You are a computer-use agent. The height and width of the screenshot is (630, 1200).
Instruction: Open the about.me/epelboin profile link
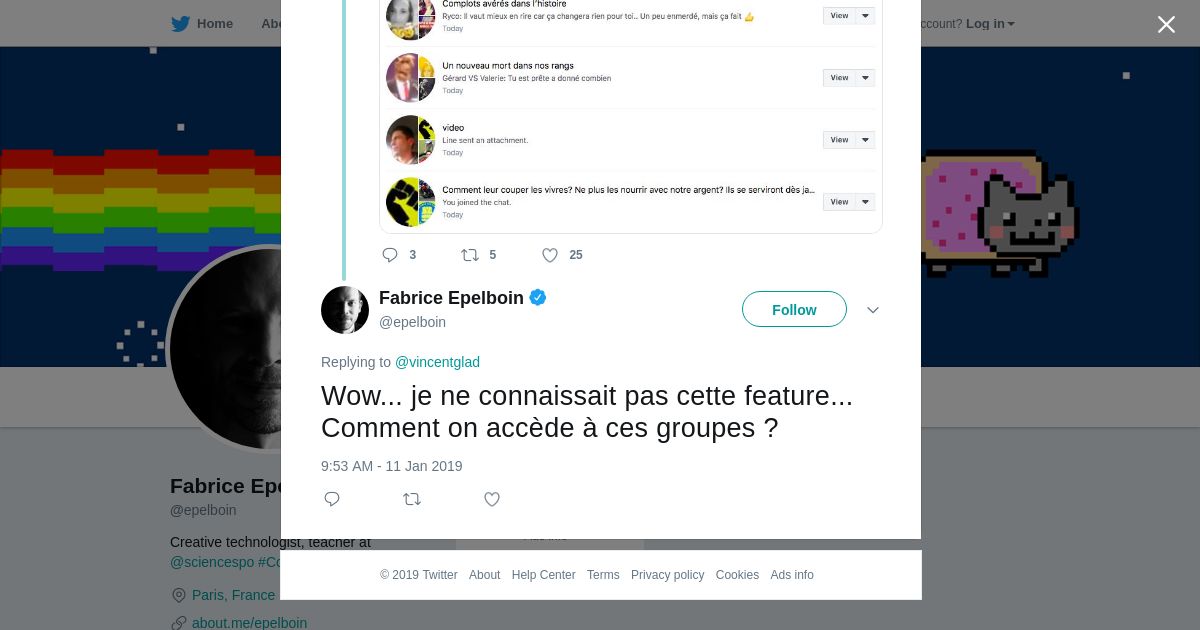pyautogui.click(x=249, y=623)
